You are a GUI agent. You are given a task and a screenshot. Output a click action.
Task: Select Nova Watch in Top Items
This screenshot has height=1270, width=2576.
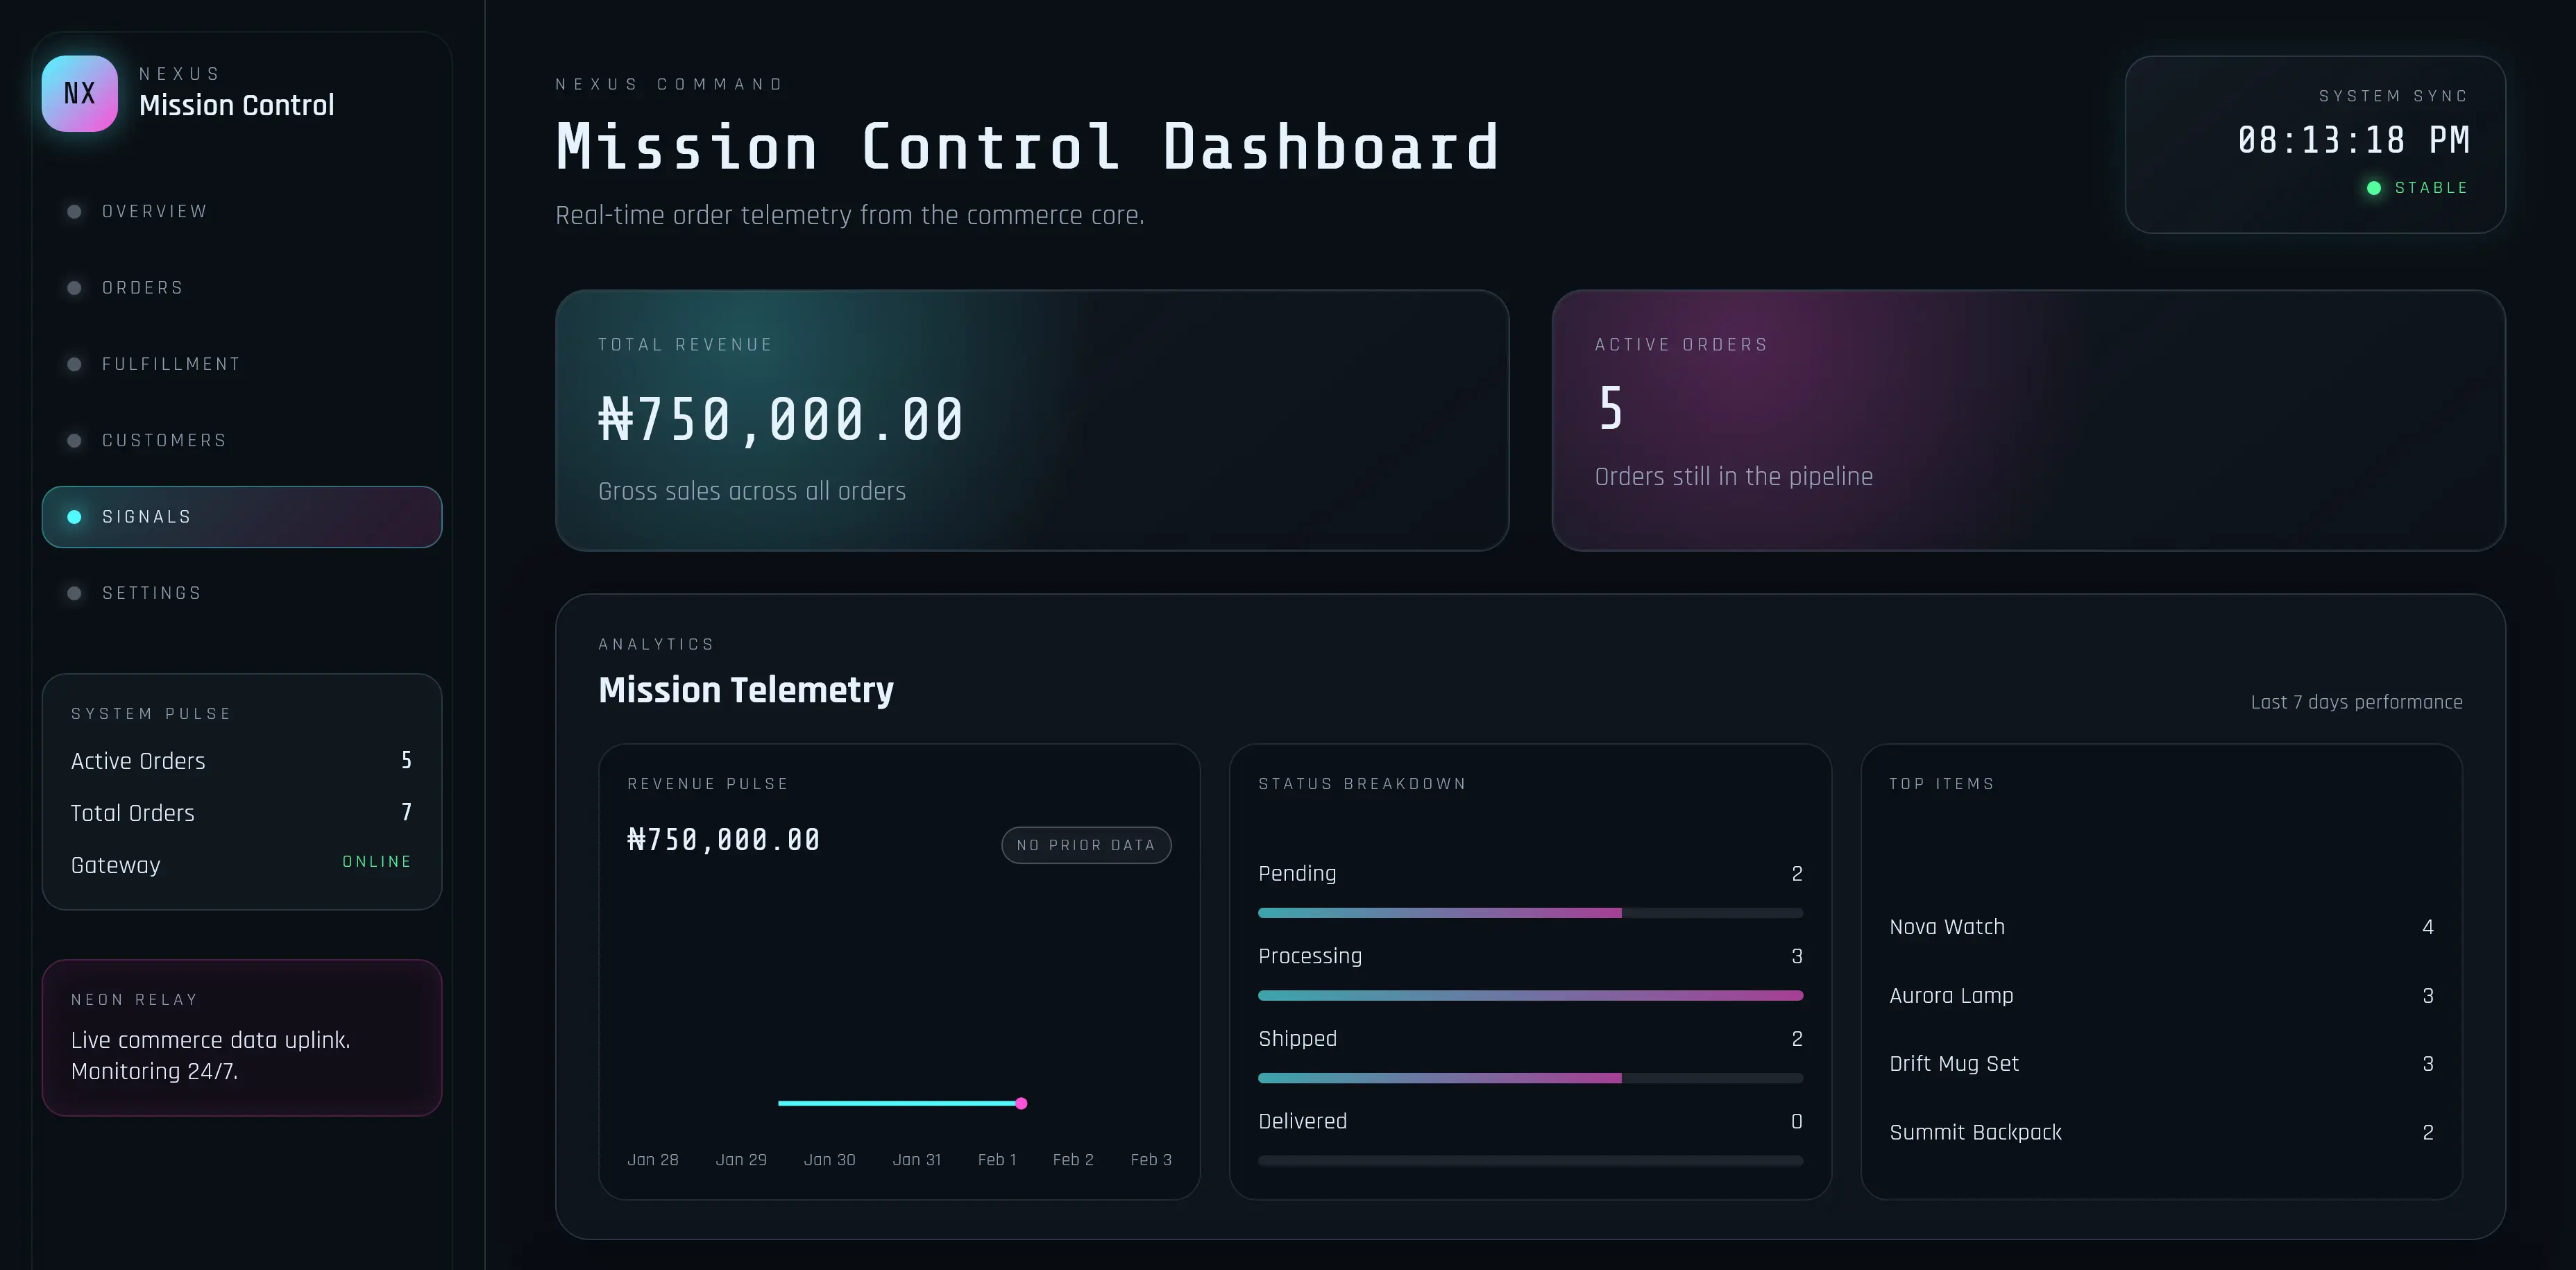(x=1947, y=927)
